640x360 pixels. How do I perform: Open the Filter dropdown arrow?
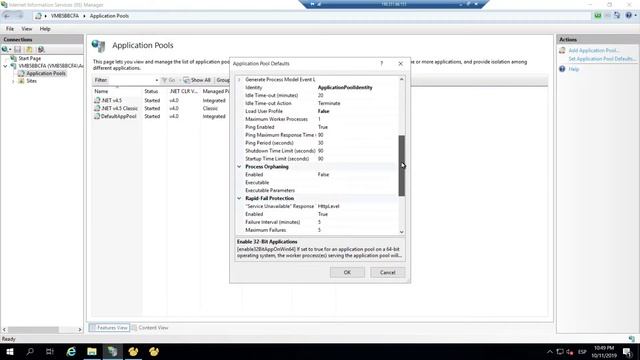pyautogui.click(x=157, y=80)
